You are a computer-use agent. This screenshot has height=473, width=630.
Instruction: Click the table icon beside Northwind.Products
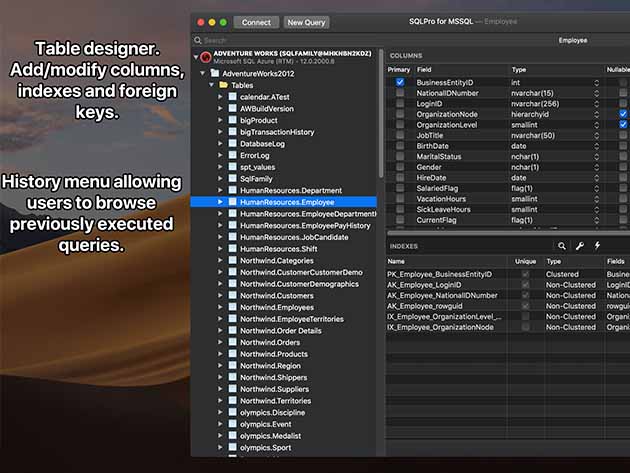pyautogui.click(x=232, y=354)
